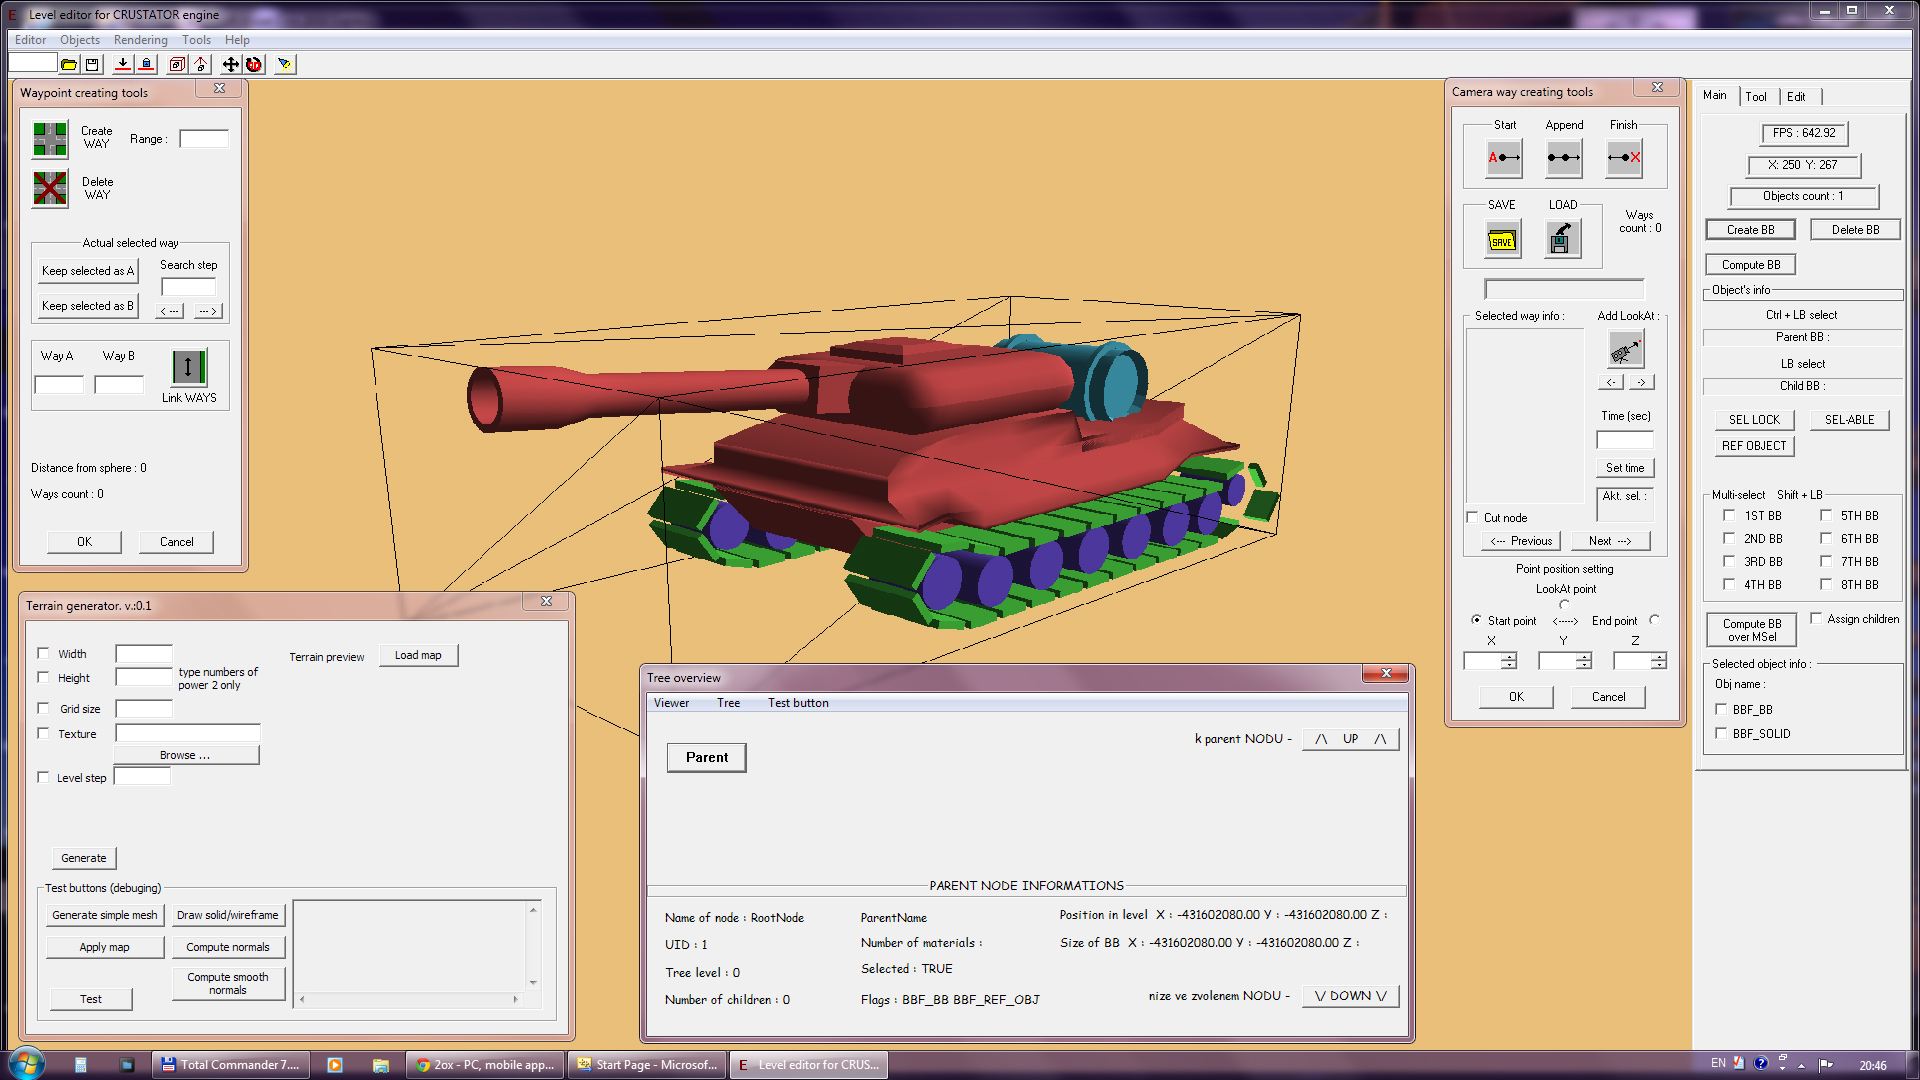Open the media player taskbar icon
This screenshot has height=1080, width=1920.
coord(335,1065)
